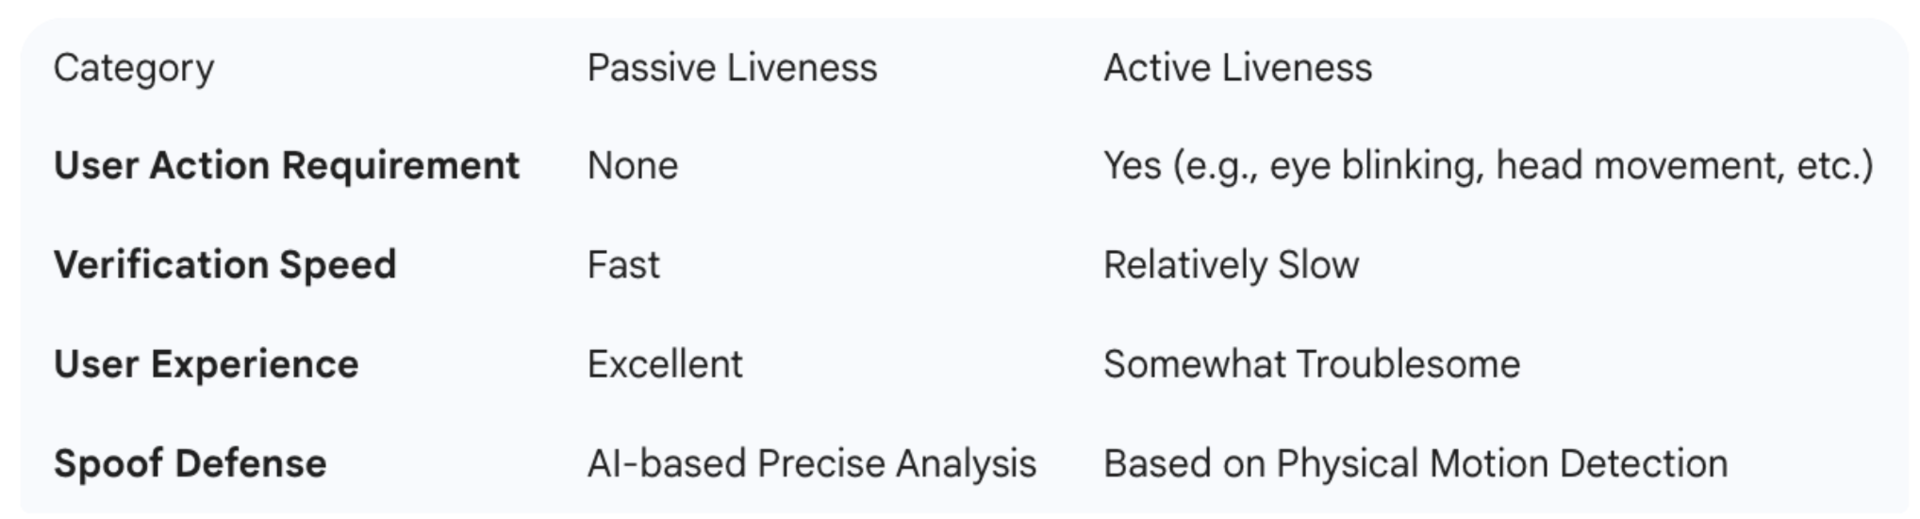Select the User Action Requirement row label
The image size is (1920, 519).
tap(286, 166)
